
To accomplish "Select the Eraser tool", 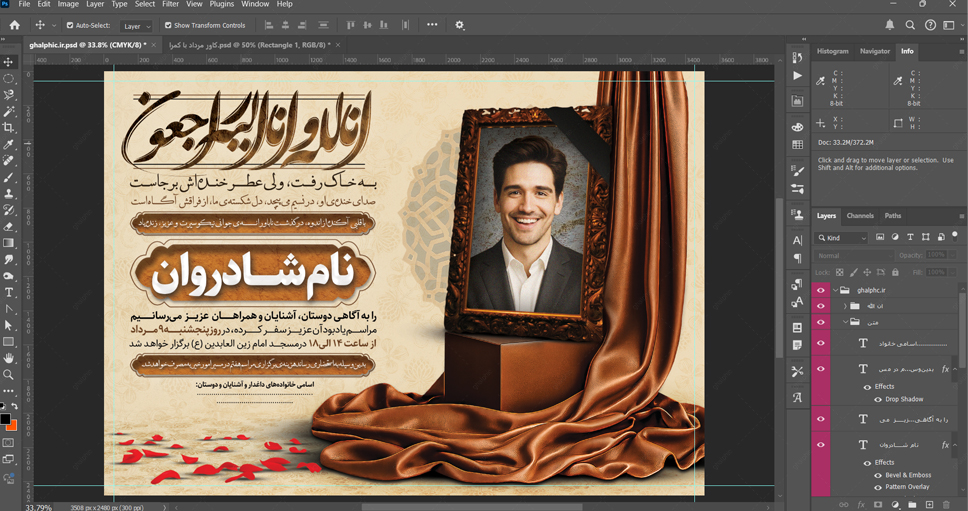I will tap(9, 226).
